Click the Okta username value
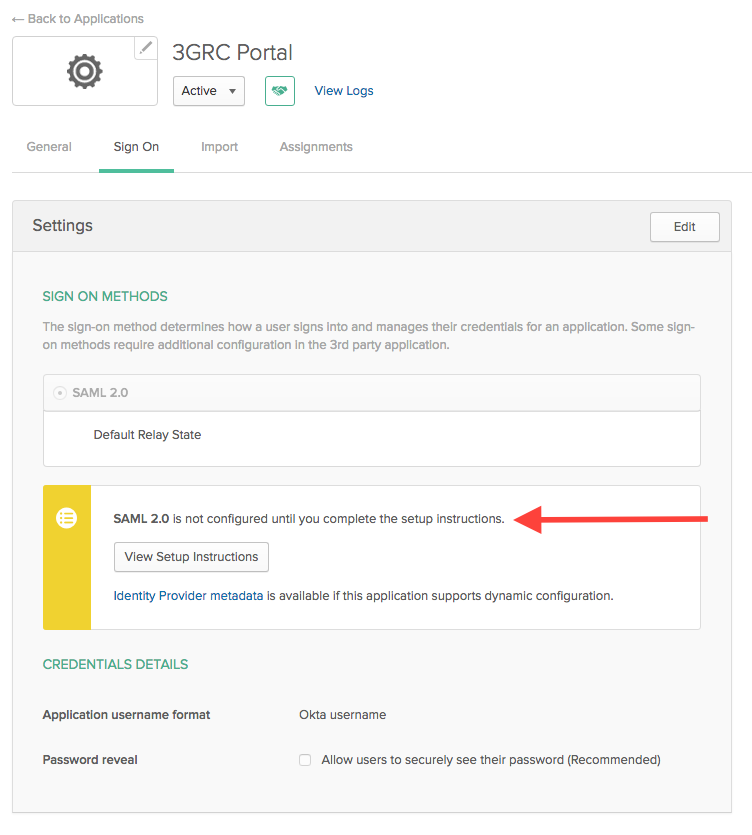The width and height of the screenshot is (752, 835). coord(342,715)
